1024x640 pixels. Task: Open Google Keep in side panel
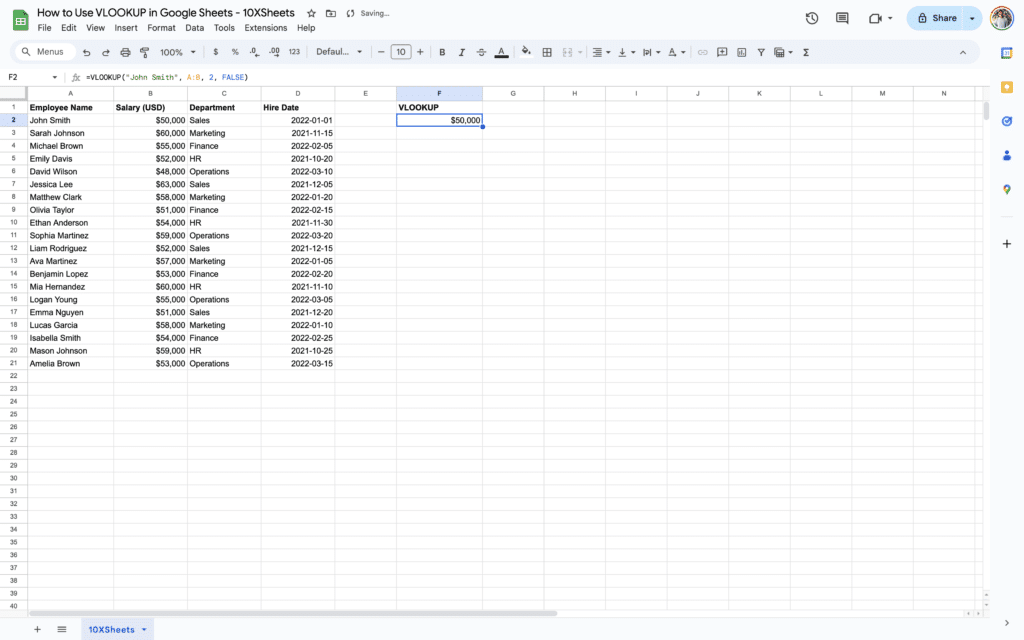[x=1007, y=87]
